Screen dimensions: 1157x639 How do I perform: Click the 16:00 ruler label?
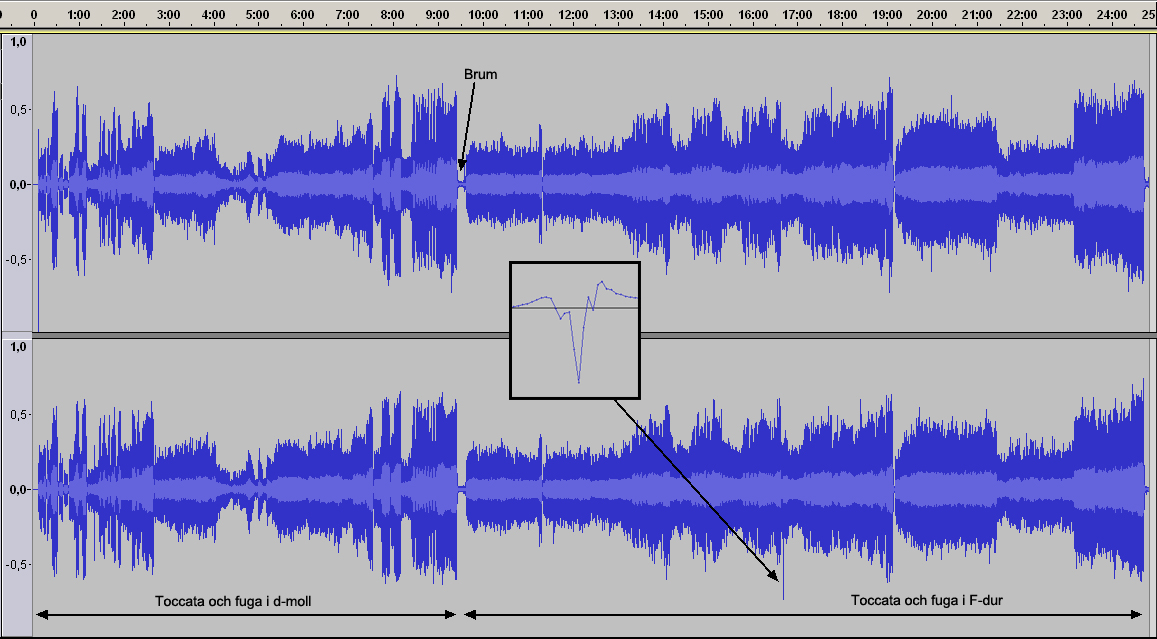[x=753, y=14]
